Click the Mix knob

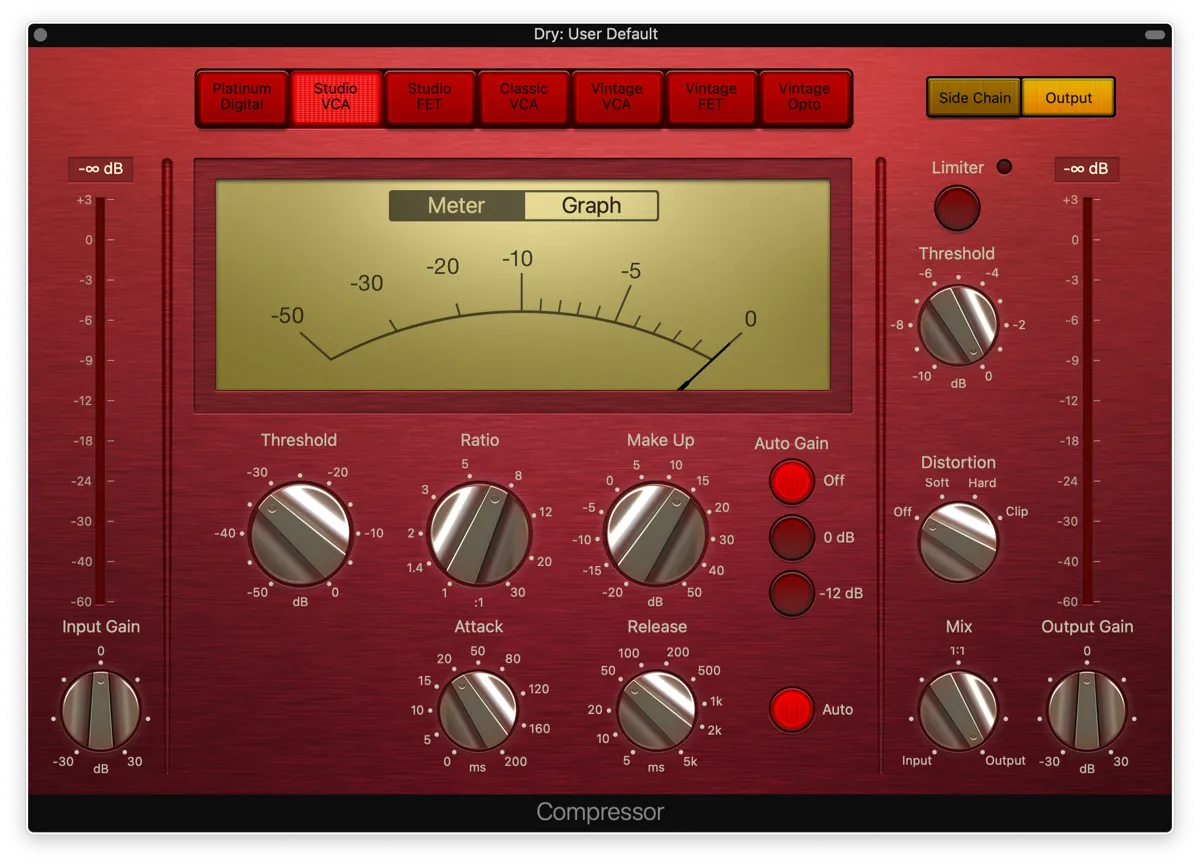pos(957,710)
